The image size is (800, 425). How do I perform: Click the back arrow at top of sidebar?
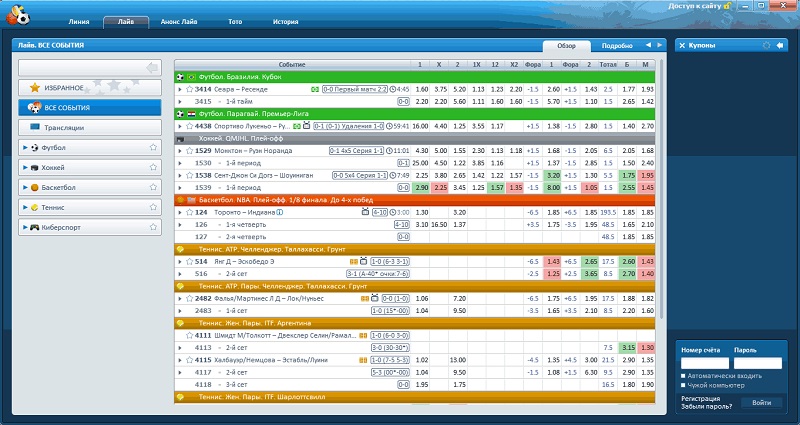(152, 67)
